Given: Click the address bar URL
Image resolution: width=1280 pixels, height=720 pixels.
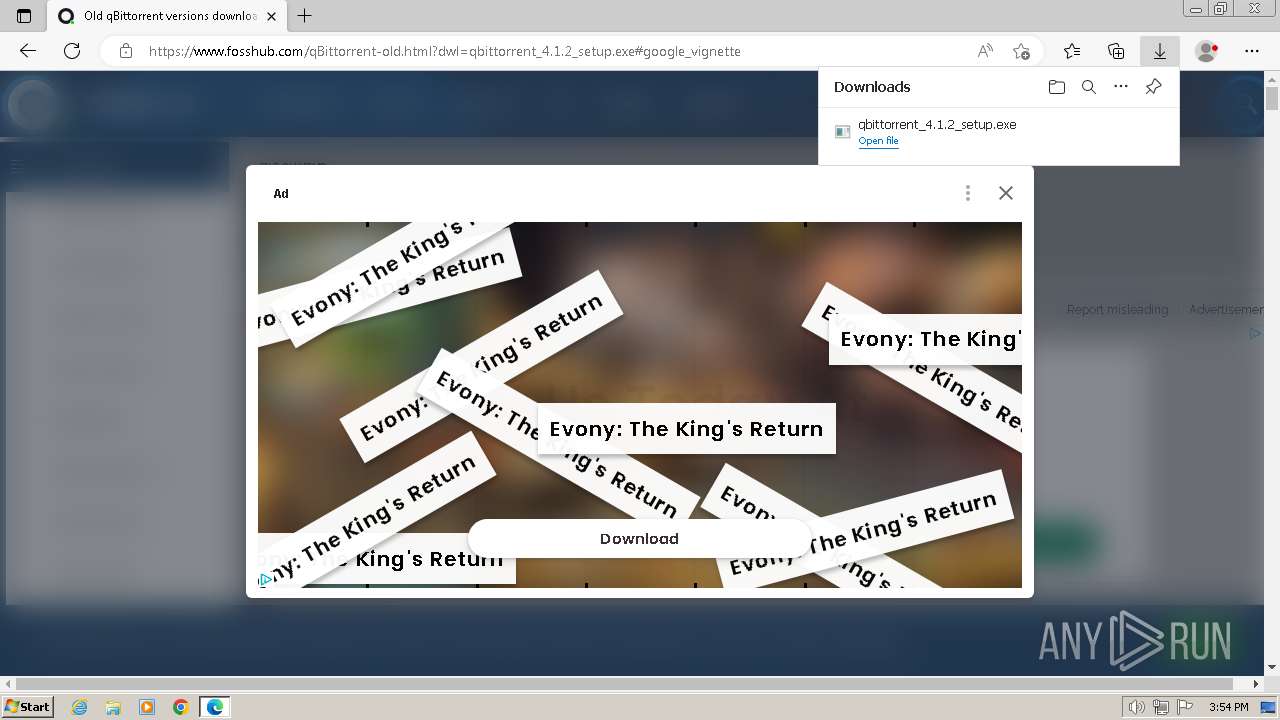Looking at the screenshot, I should [445, 51].
